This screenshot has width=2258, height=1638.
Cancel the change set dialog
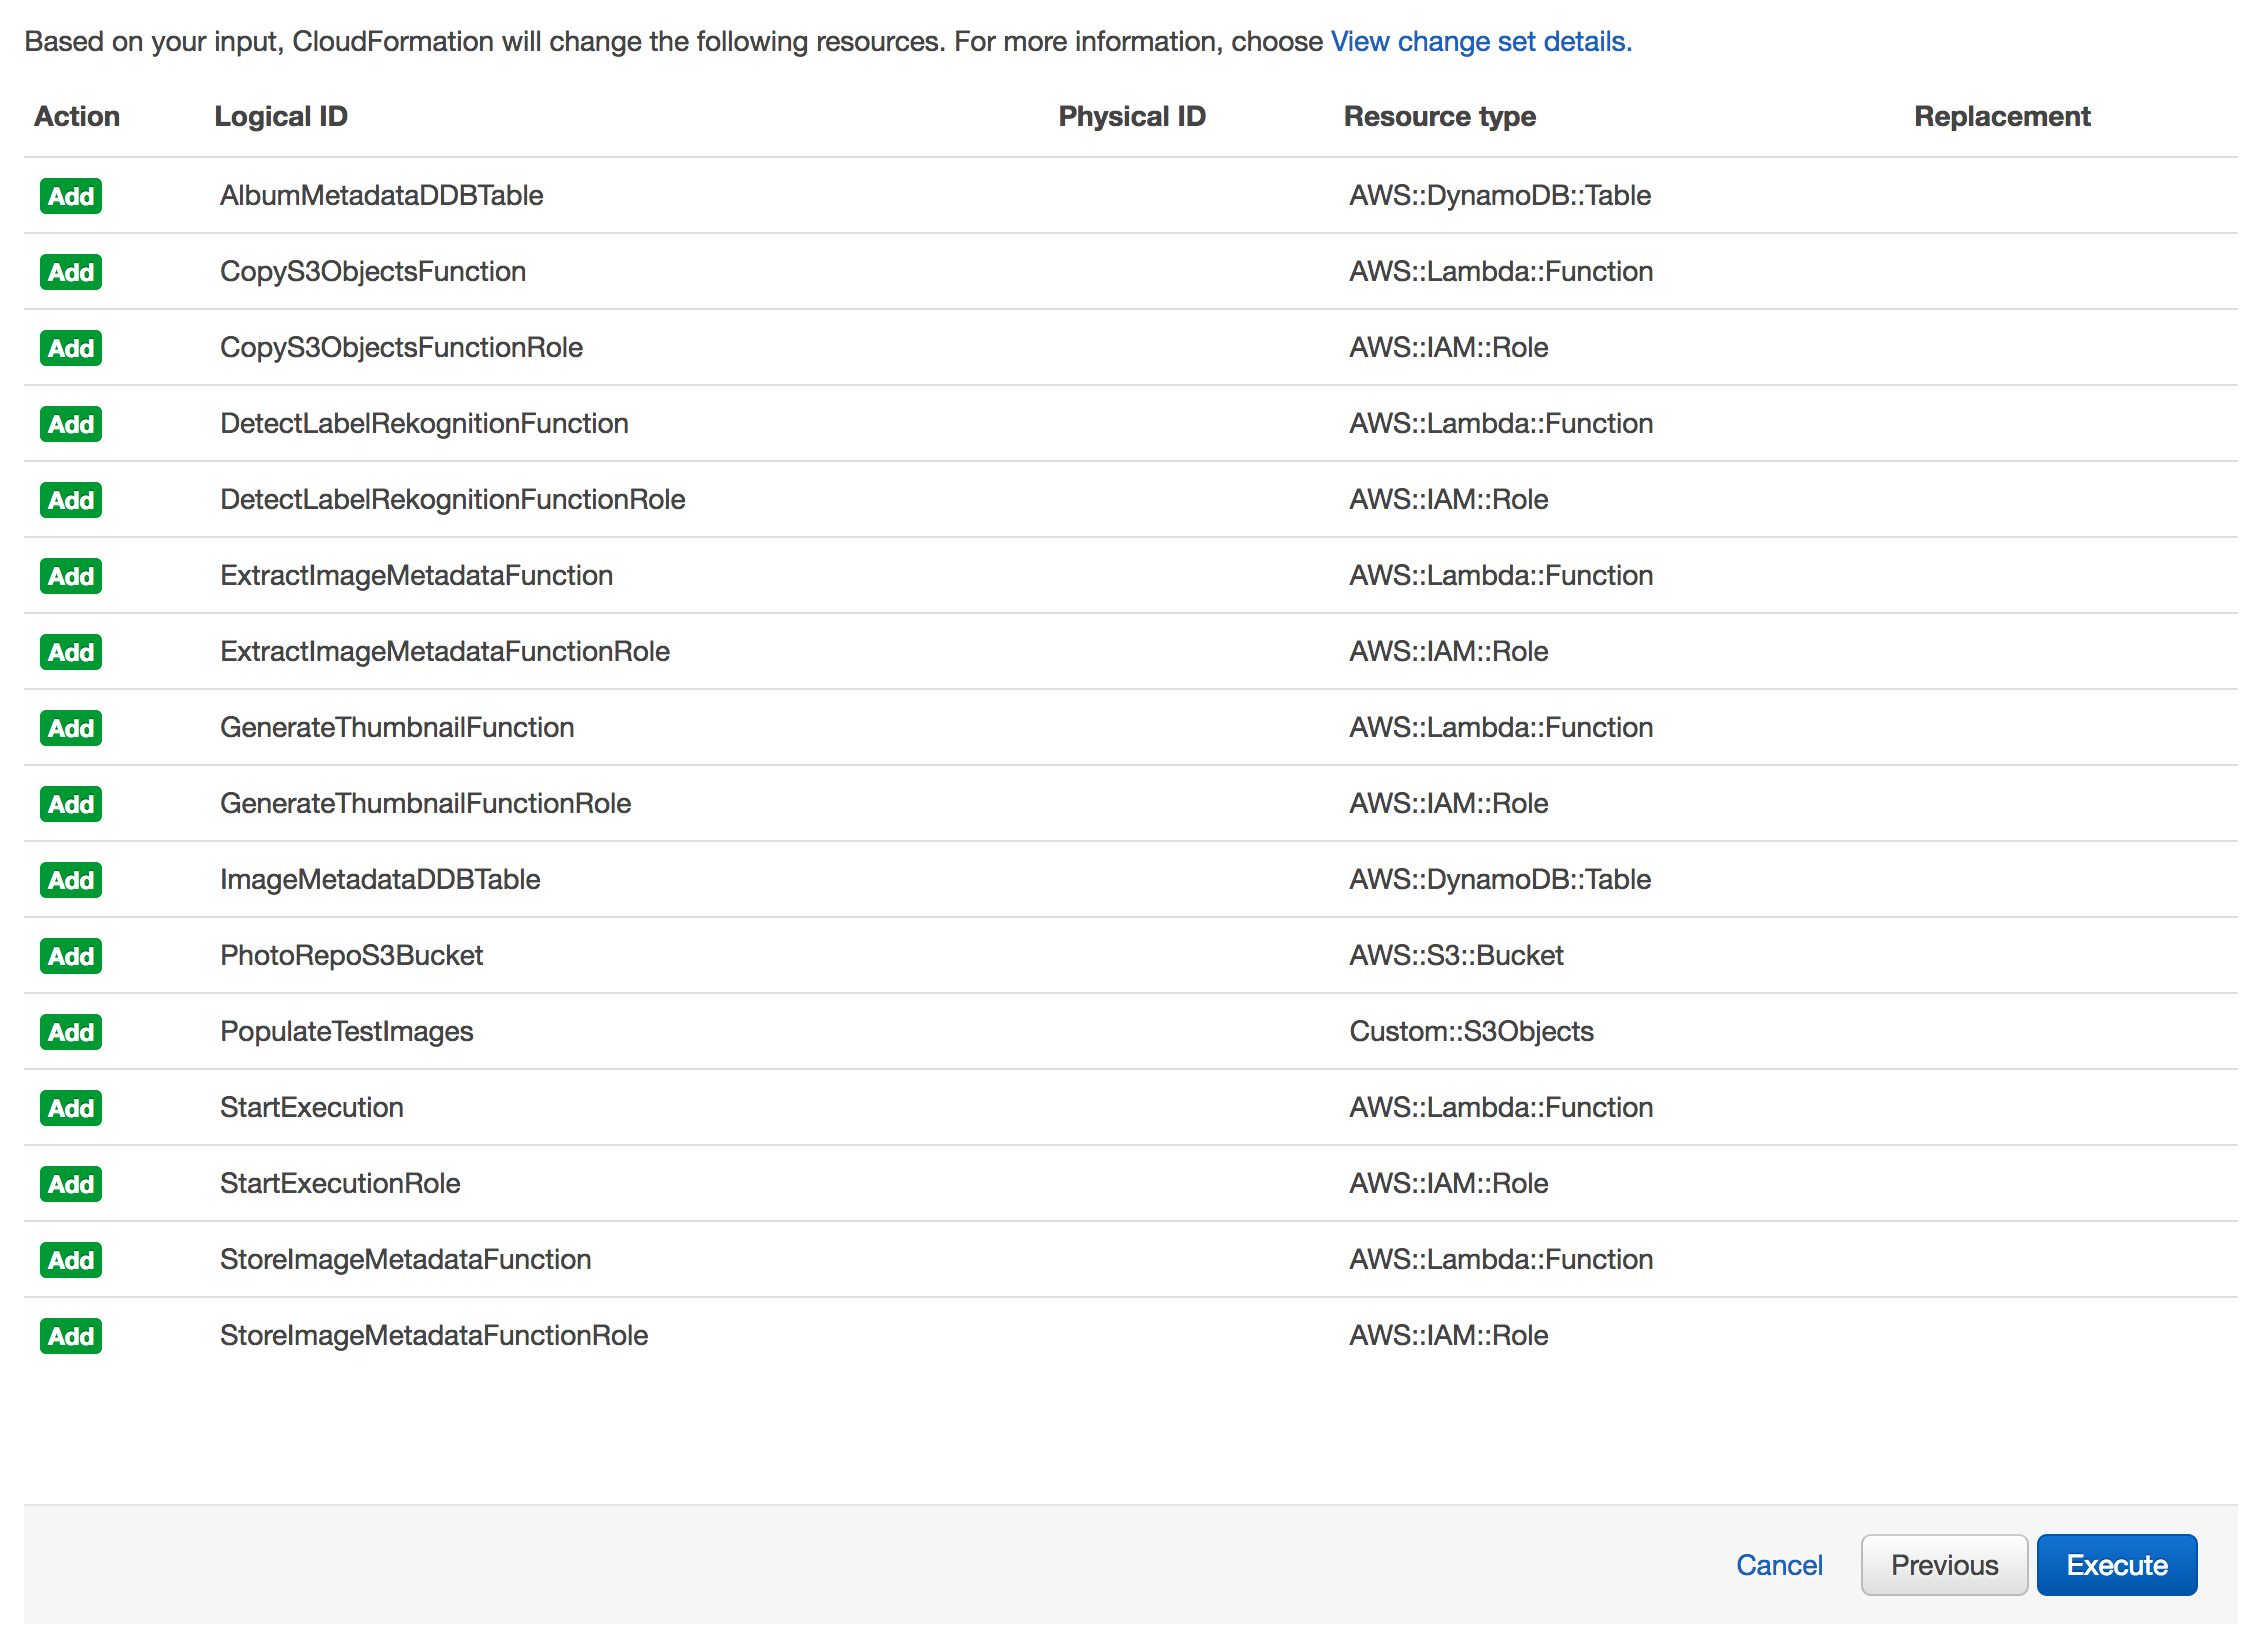pyautogui.click(x=1778, y=1564)
